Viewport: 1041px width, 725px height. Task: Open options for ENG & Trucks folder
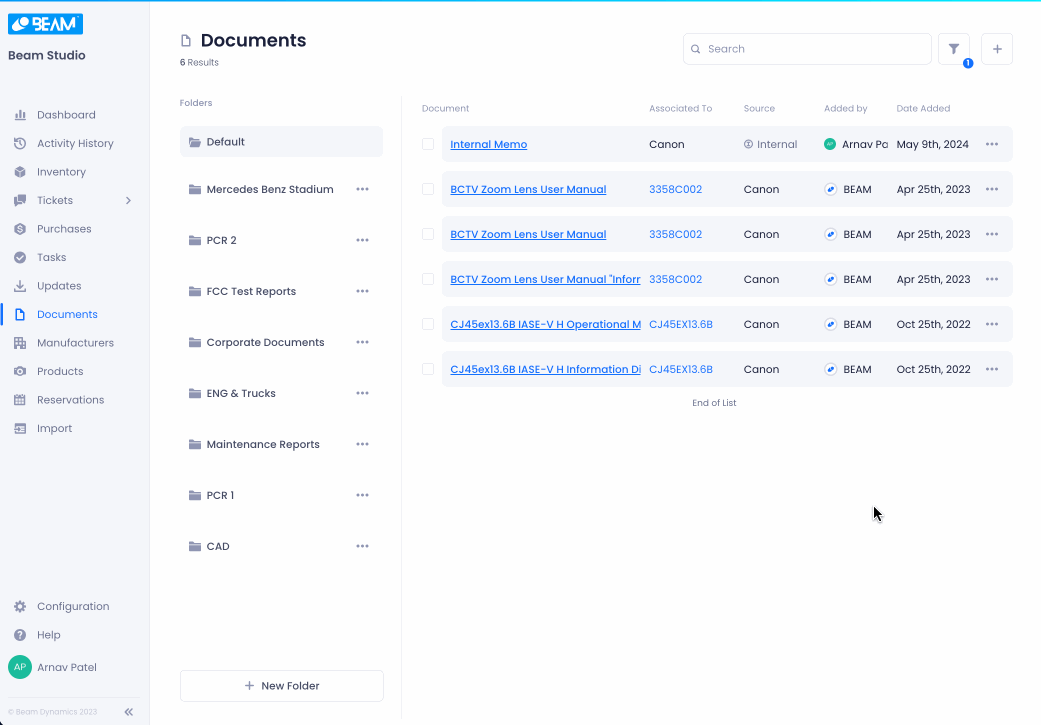(x=362, y=393)
